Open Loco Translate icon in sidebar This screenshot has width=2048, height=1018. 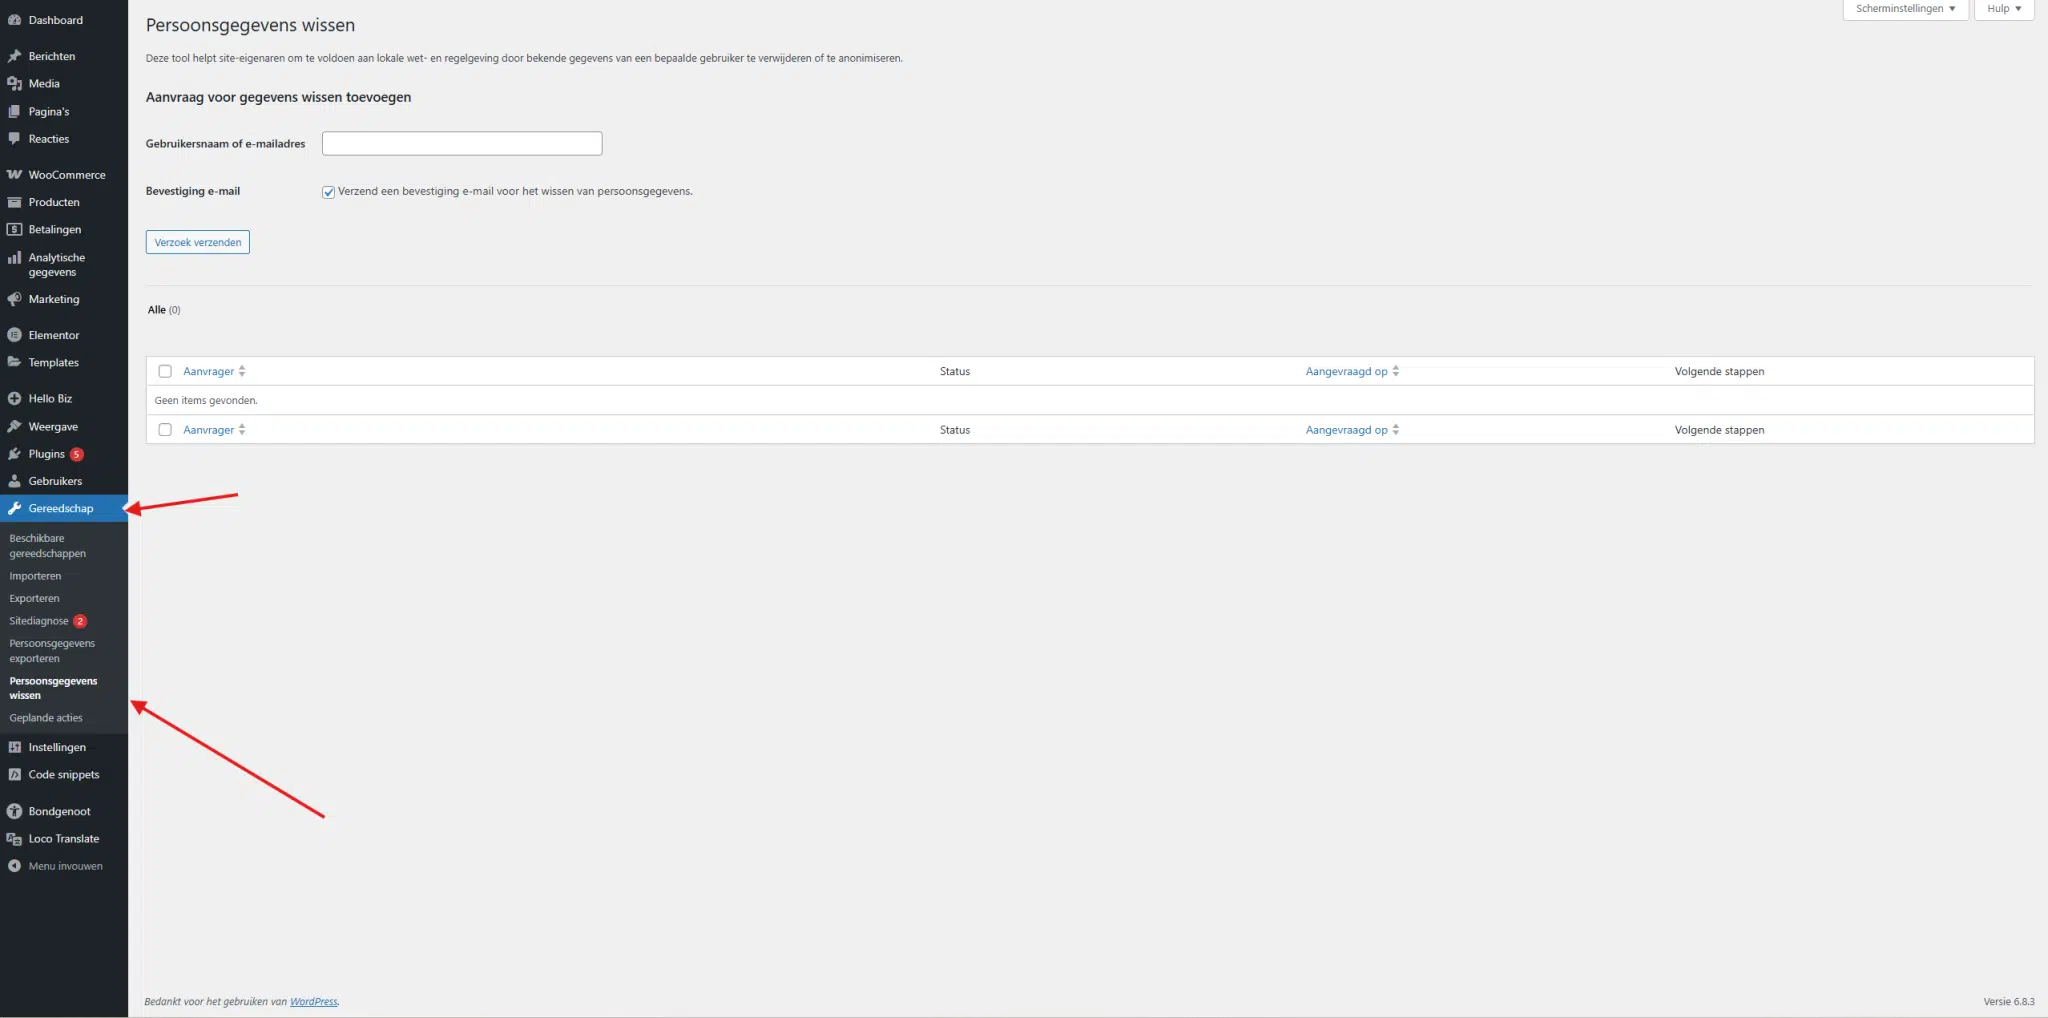coord(14,839)
